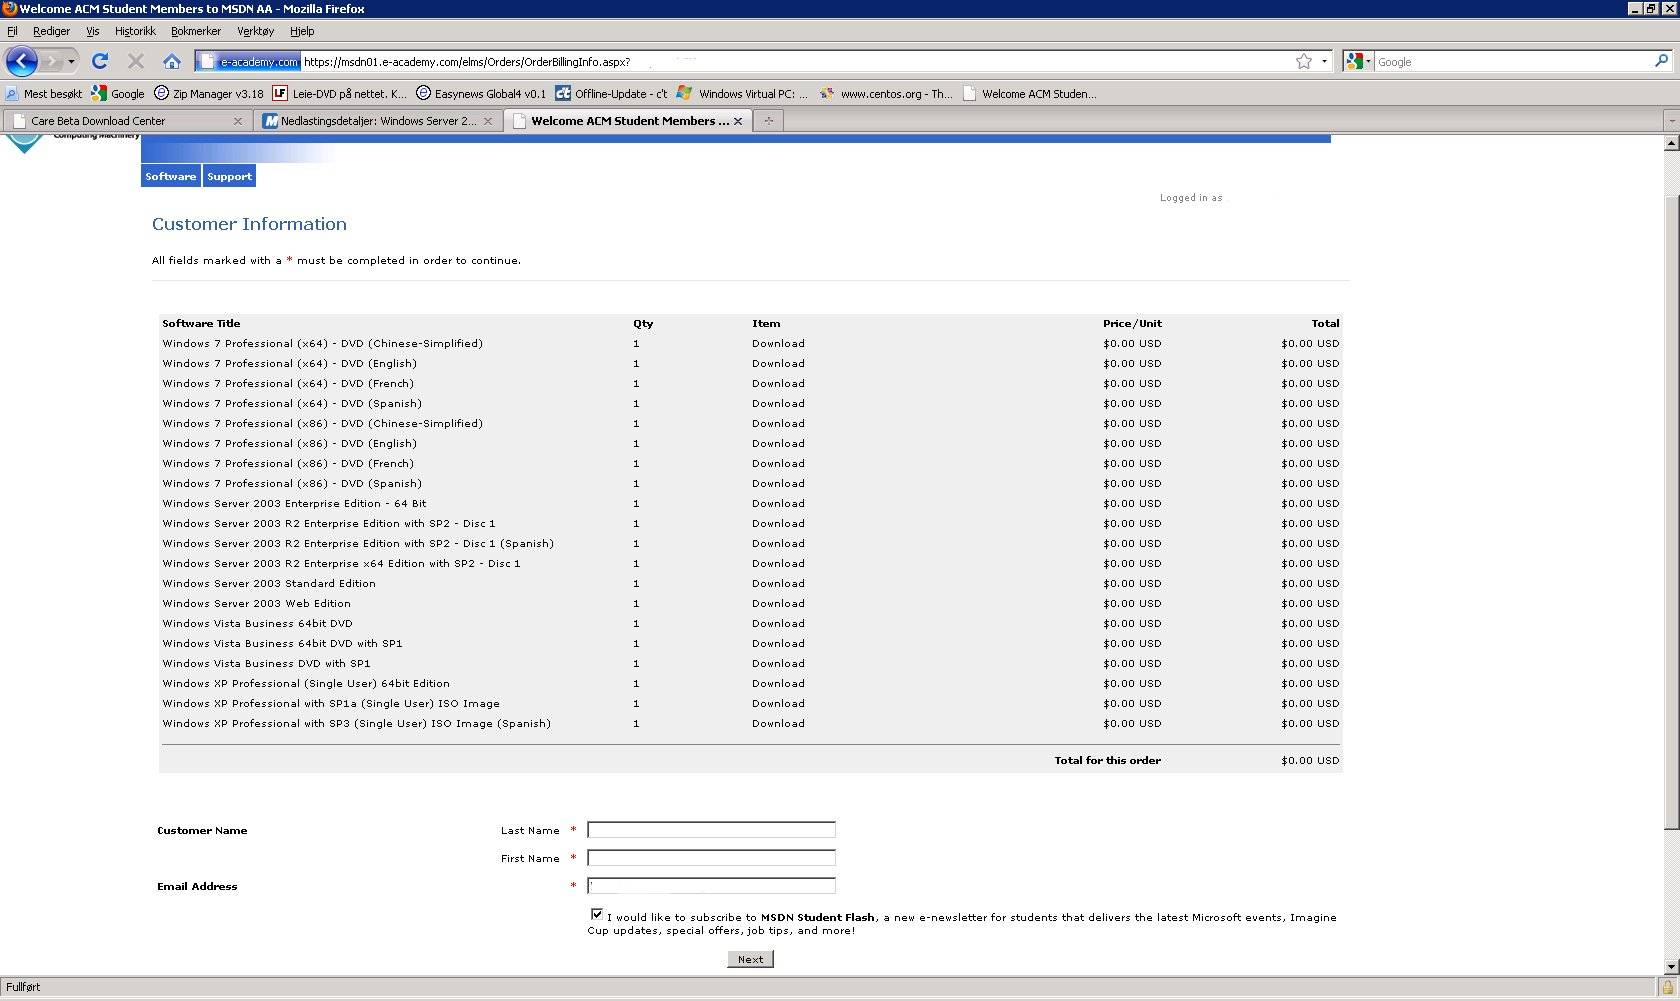The height and width of the screenshot is (1001, 1680).
Task: Open the Google bookmark
Action: coord(118,94)
